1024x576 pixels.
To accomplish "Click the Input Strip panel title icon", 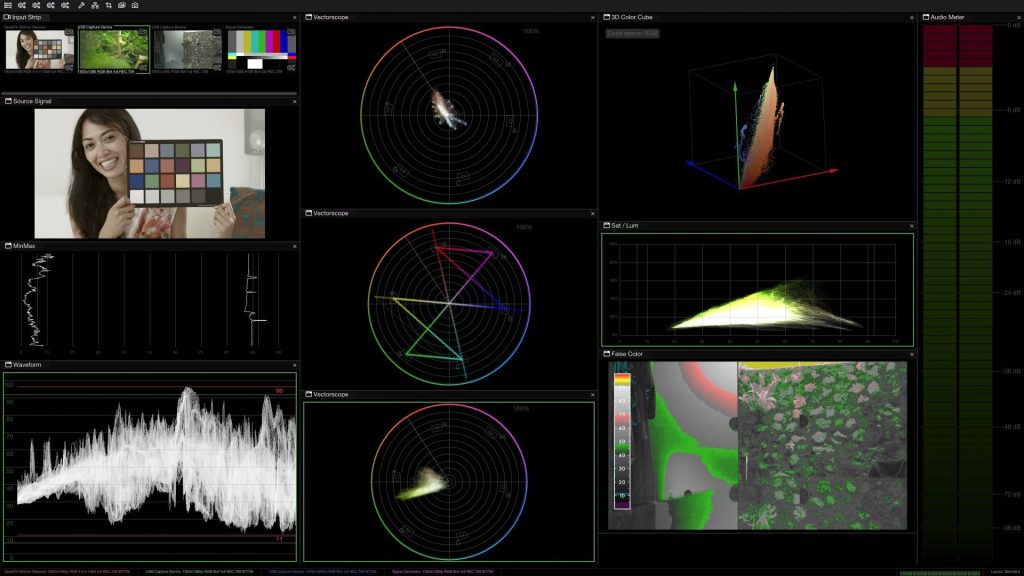I will (7, 18).
